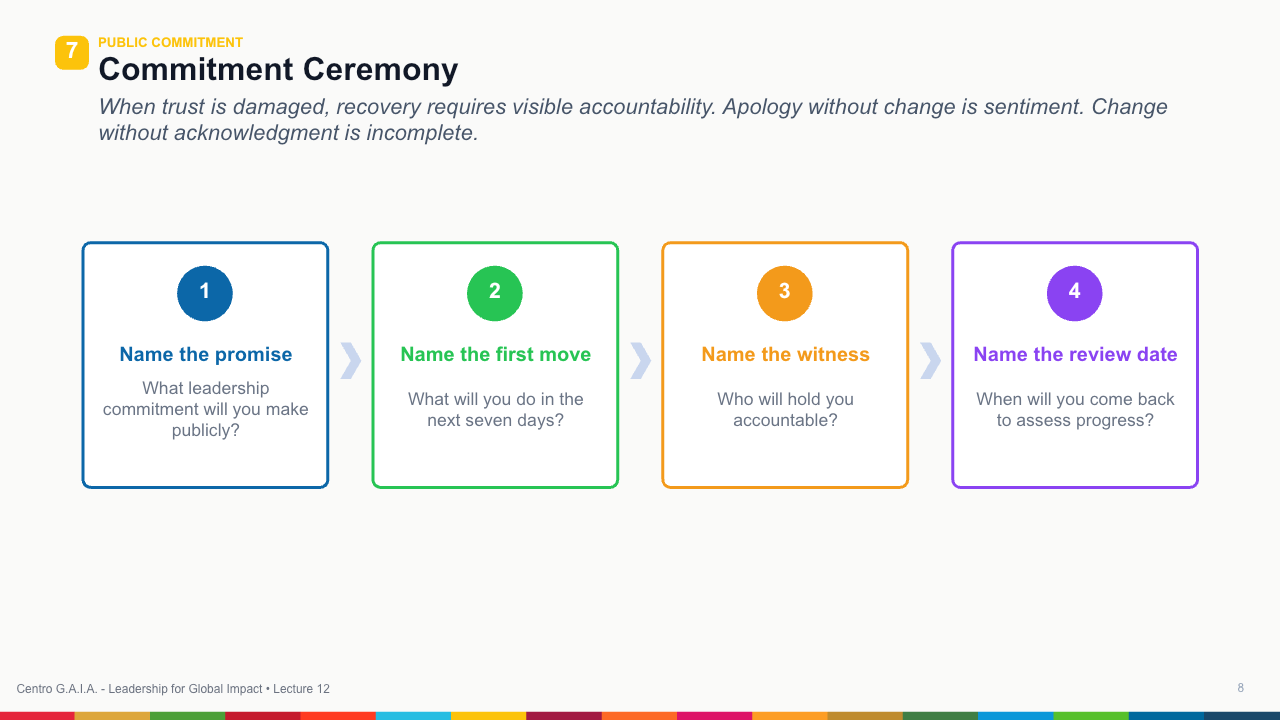
Task: Select the blue circle numbered 1
Action: 205,293
